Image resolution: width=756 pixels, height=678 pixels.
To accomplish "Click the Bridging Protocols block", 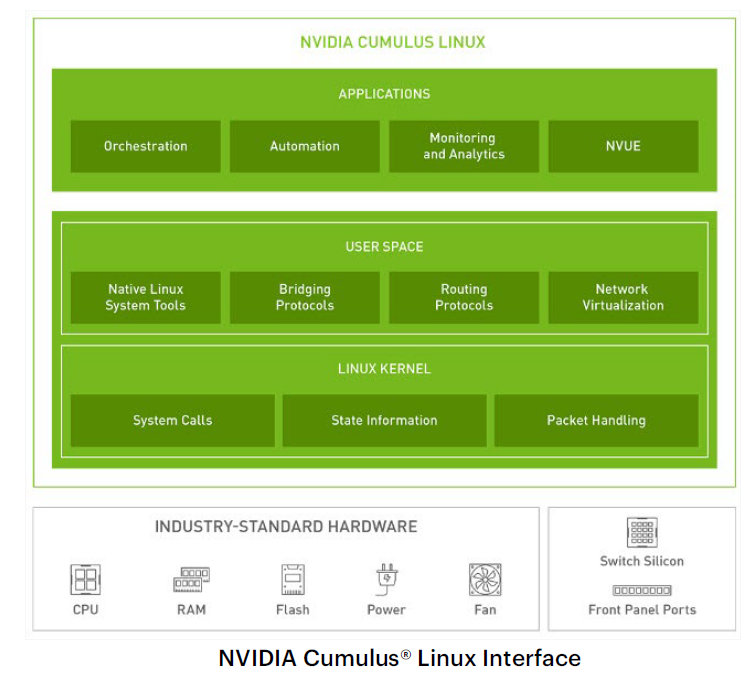I will (x=304, y=297).
